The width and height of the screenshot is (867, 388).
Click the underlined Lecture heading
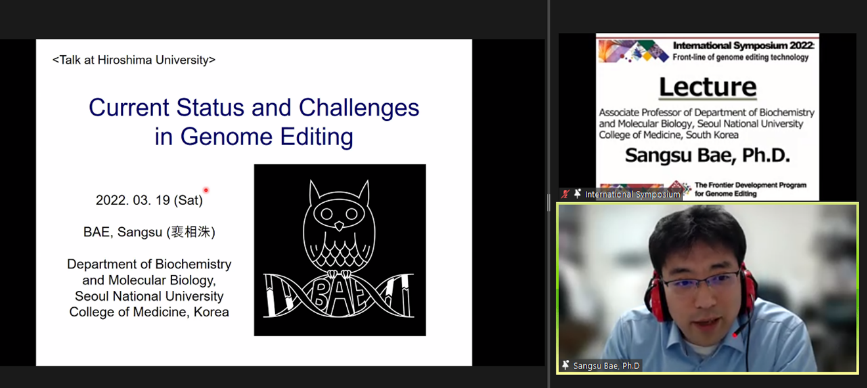(707, 87)
